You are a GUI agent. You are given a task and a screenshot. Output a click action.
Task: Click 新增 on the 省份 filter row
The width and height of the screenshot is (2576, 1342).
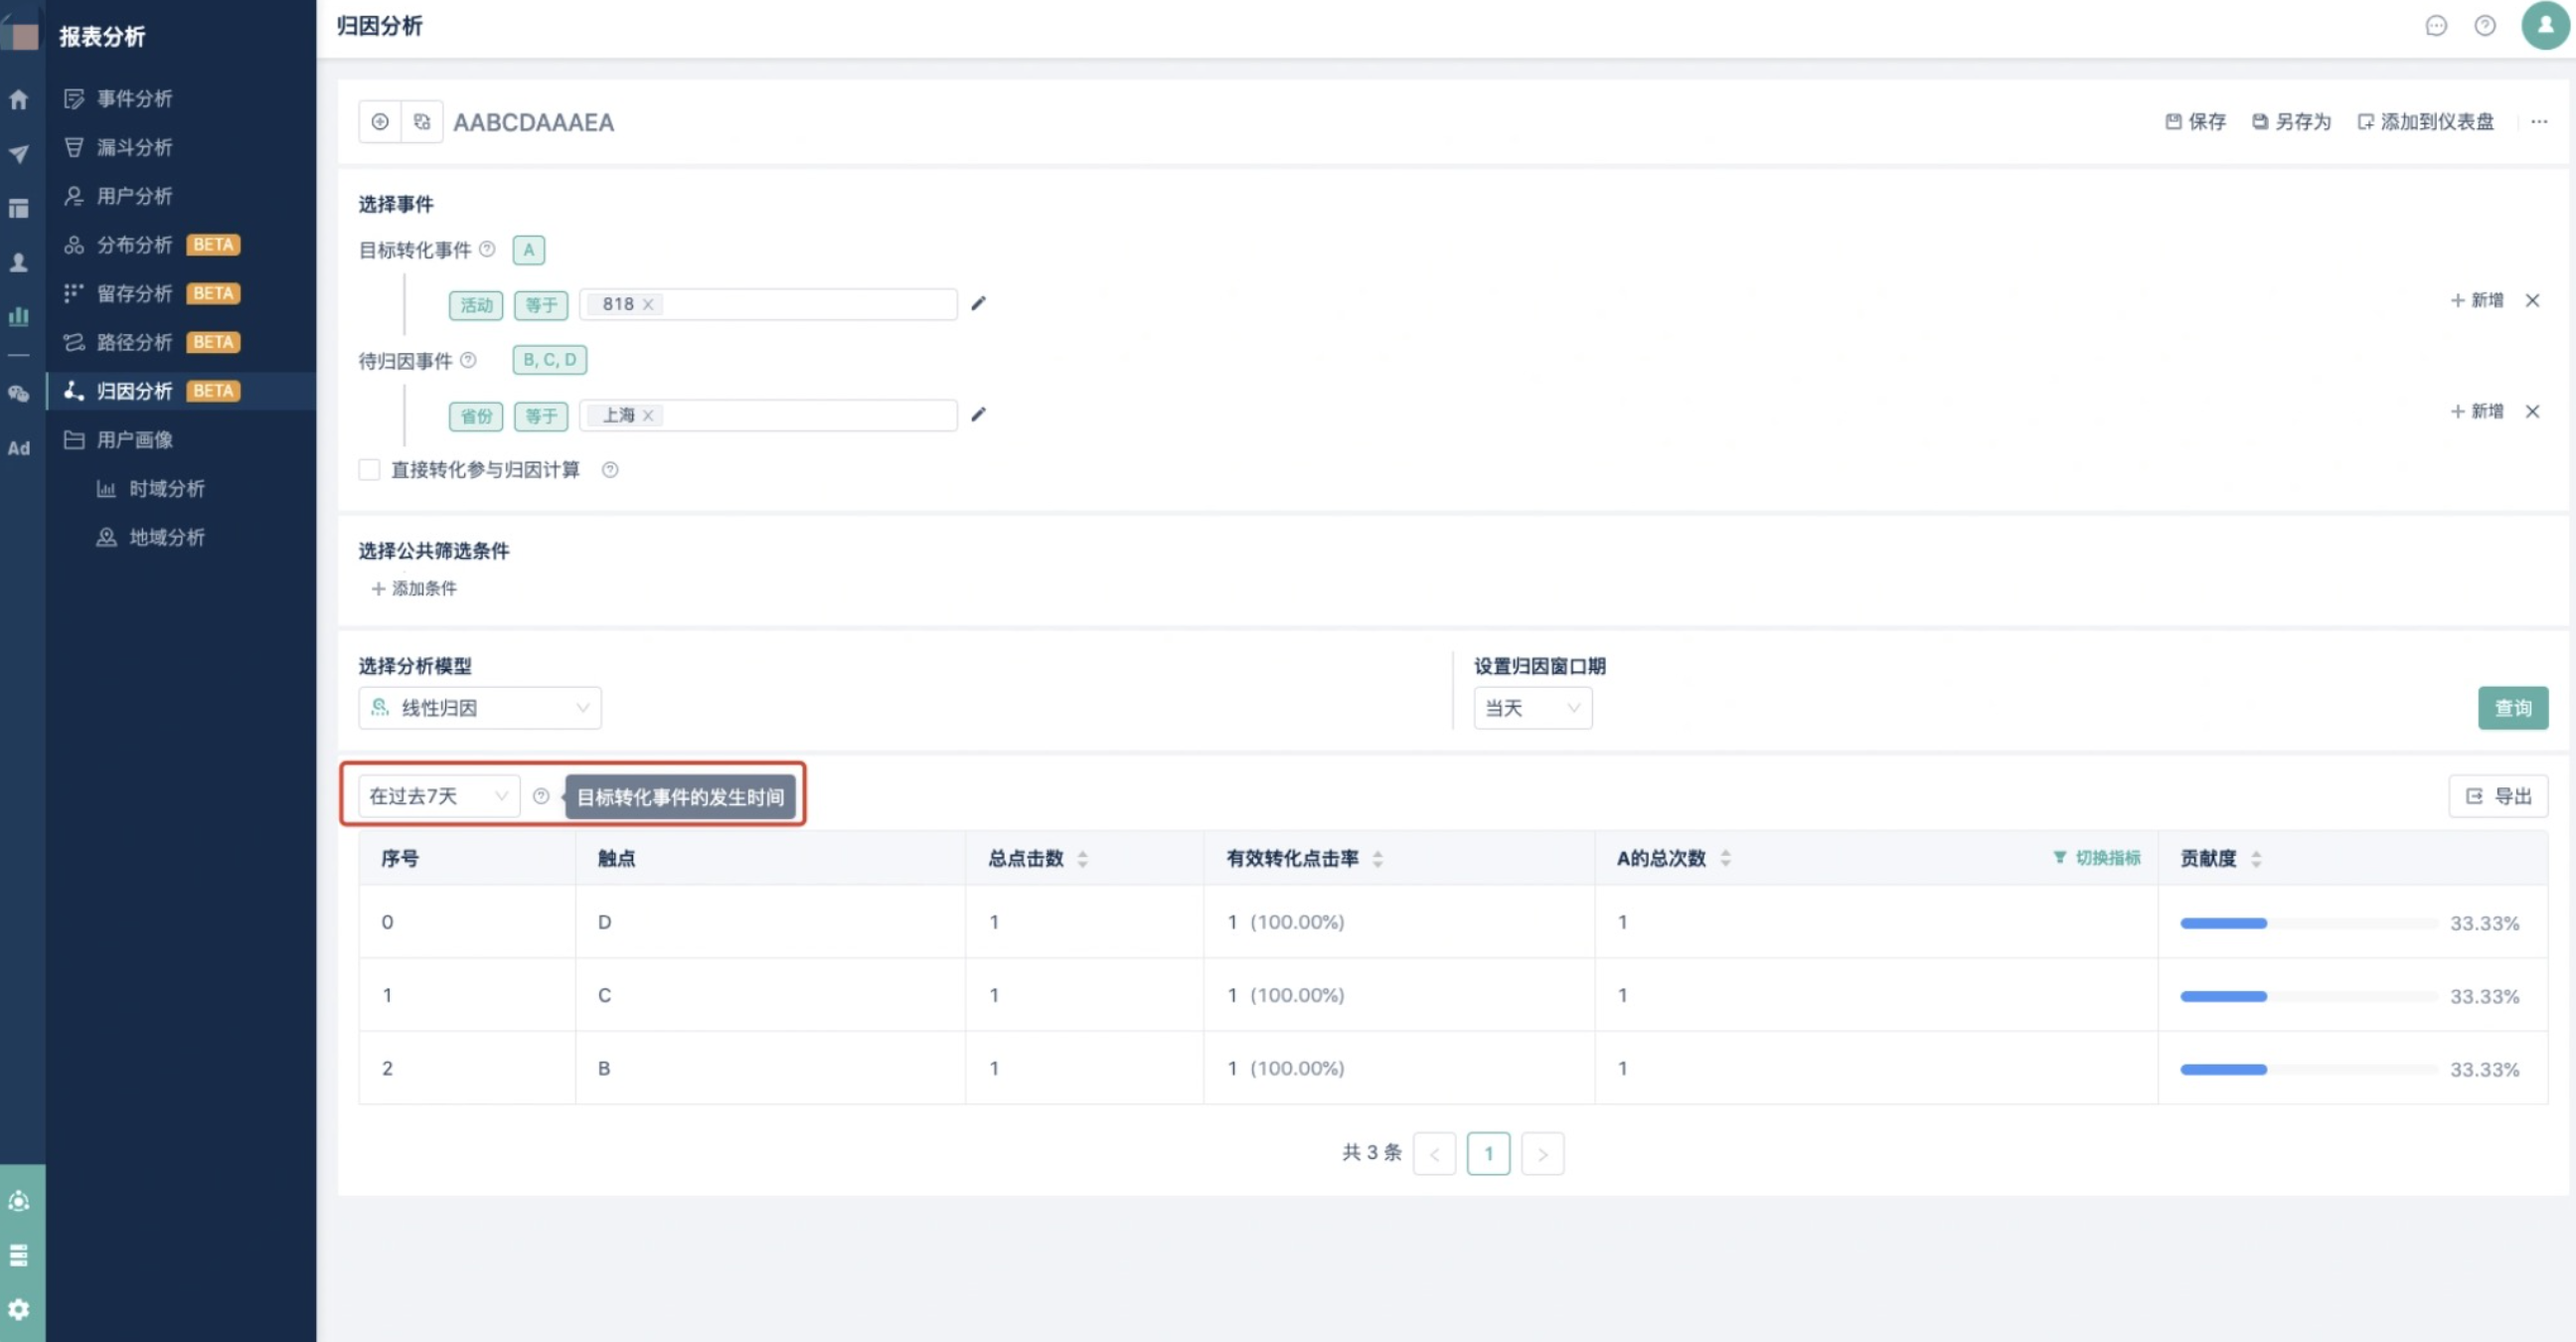point(2477,411)
